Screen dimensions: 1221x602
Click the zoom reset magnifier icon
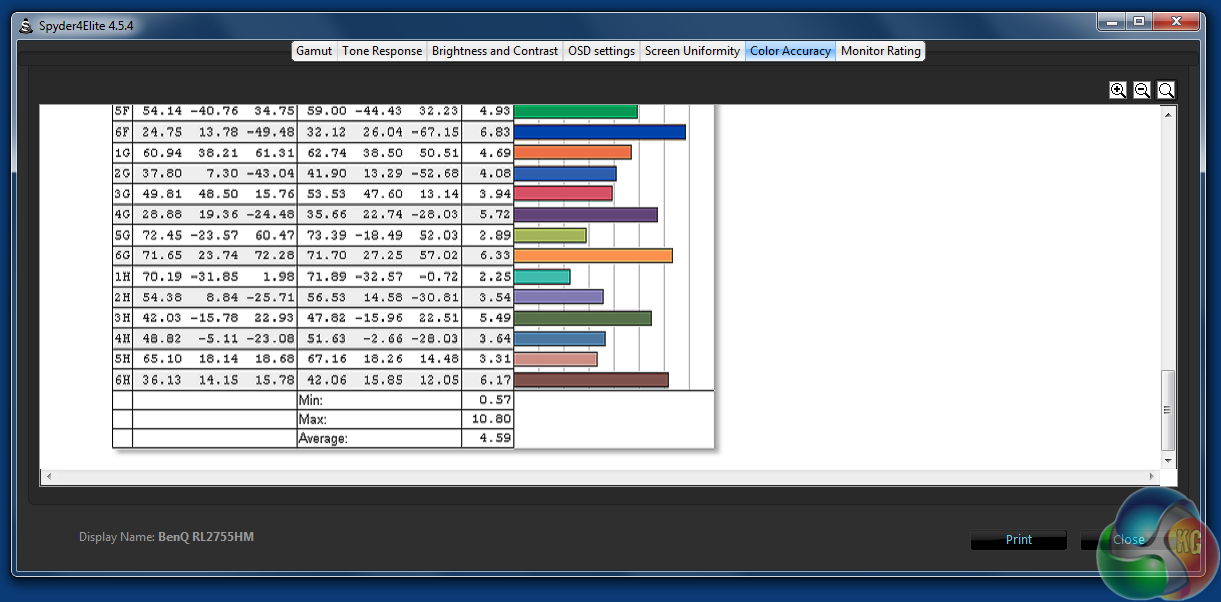1166,90
